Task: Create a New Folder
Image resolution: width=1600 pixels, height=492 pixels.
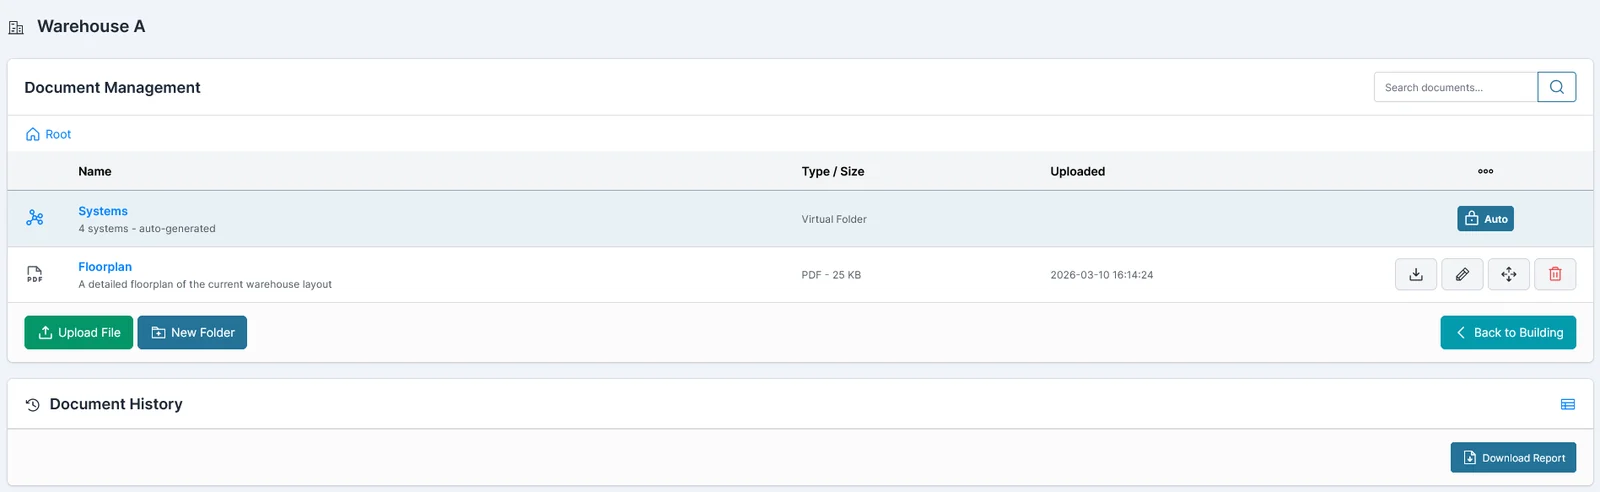Action: coord(192,332)
